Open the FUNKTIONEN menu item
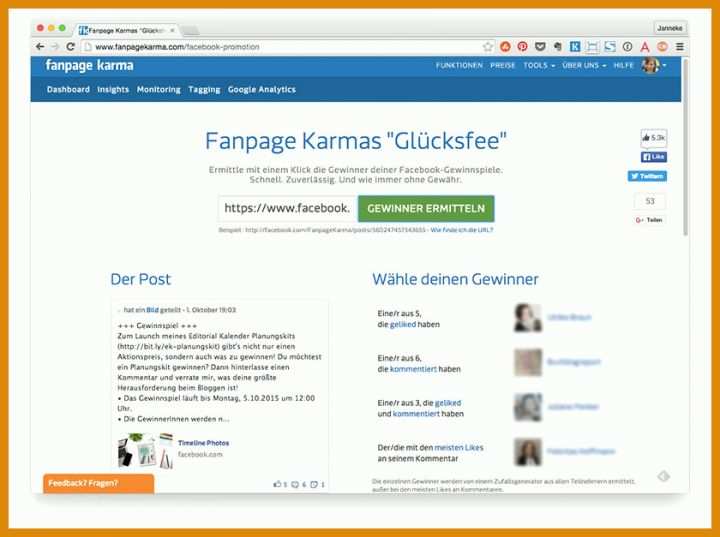The width and height of the screenshot is (720, 537). pyautogui.click(x=459, y=66)
